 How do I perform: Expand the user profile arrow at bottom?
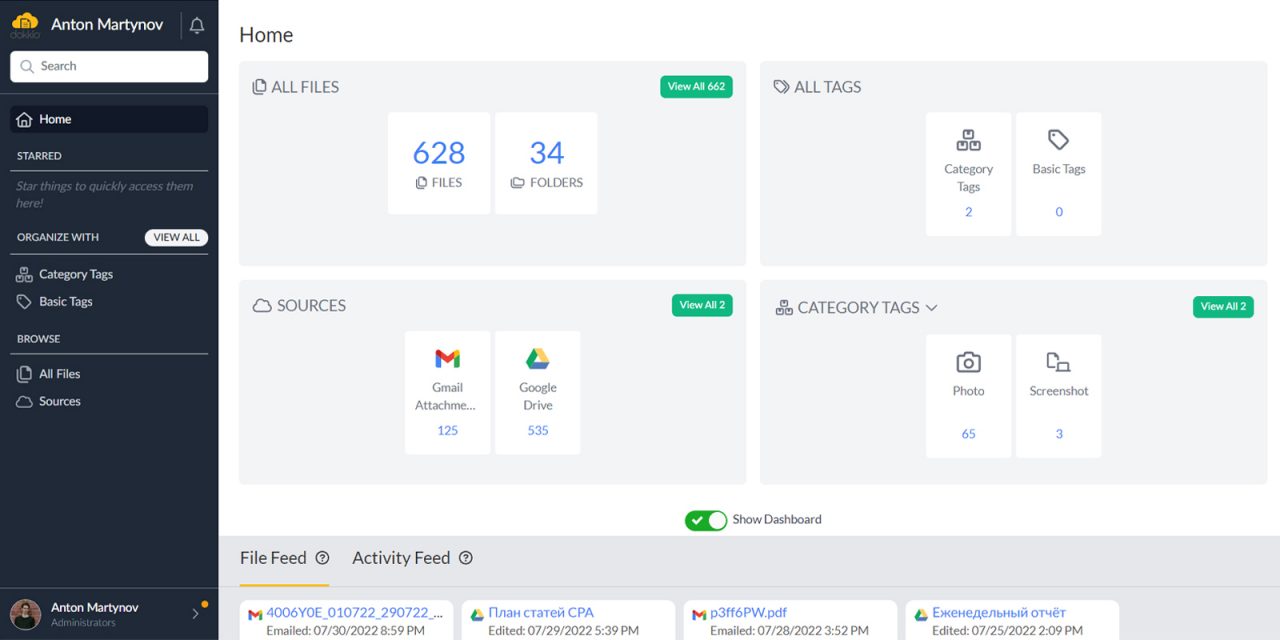[x=195, y=614]
